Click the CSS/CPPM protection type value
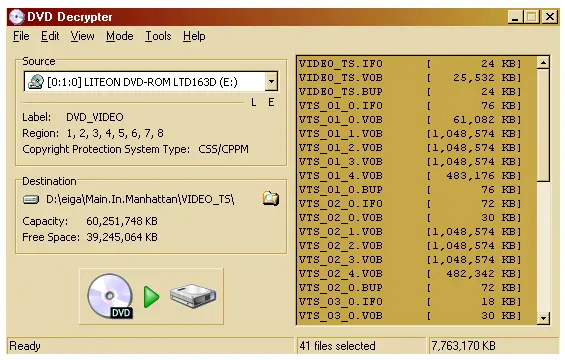The height and width of the screenshot is (360, 565). pyautogui.click(x=223, y=149)
